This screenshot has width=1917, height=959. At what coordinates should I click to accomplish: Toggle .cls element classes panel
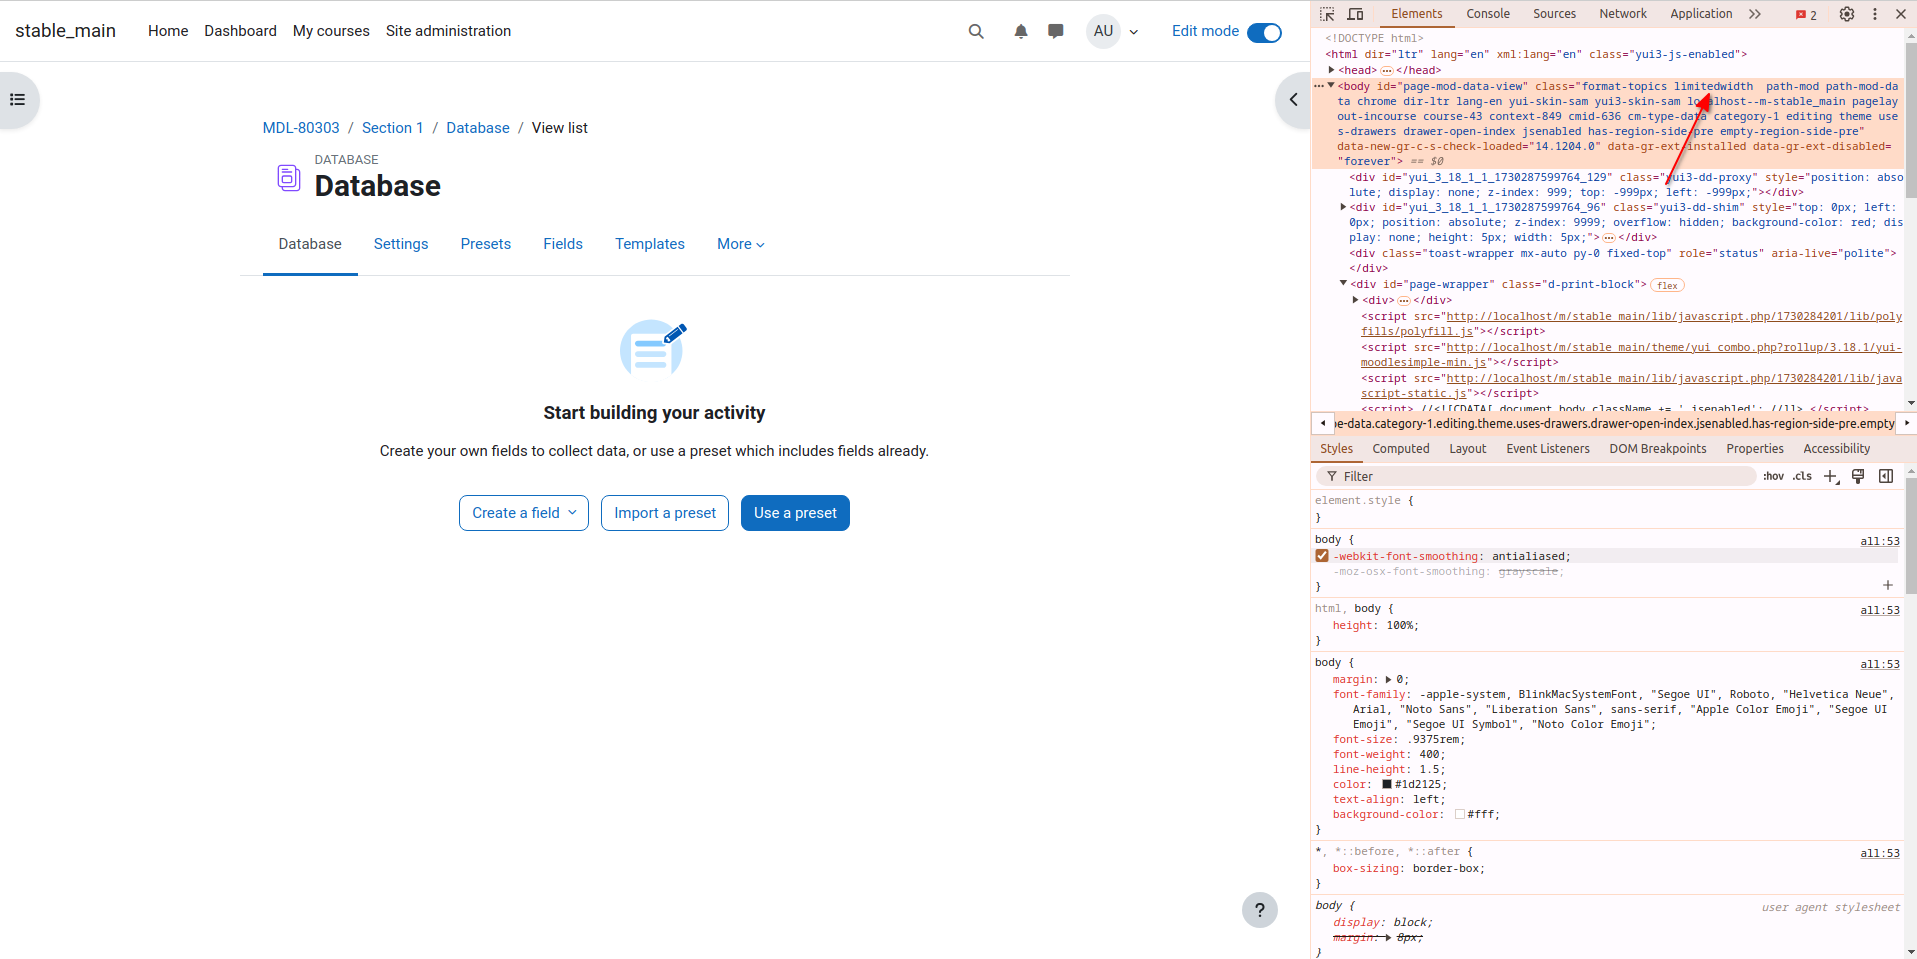pyautogui.click(x=1802, y=476)
